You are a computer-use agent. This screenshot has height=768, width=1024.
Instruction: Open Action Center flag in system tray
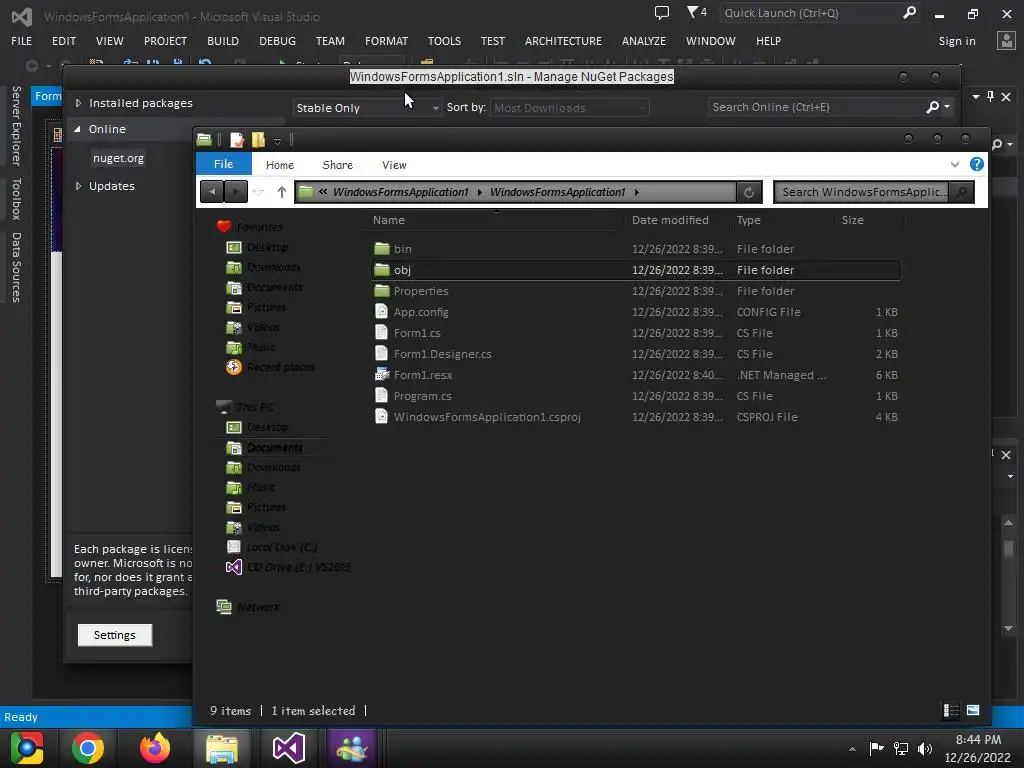tap(876, 748)
